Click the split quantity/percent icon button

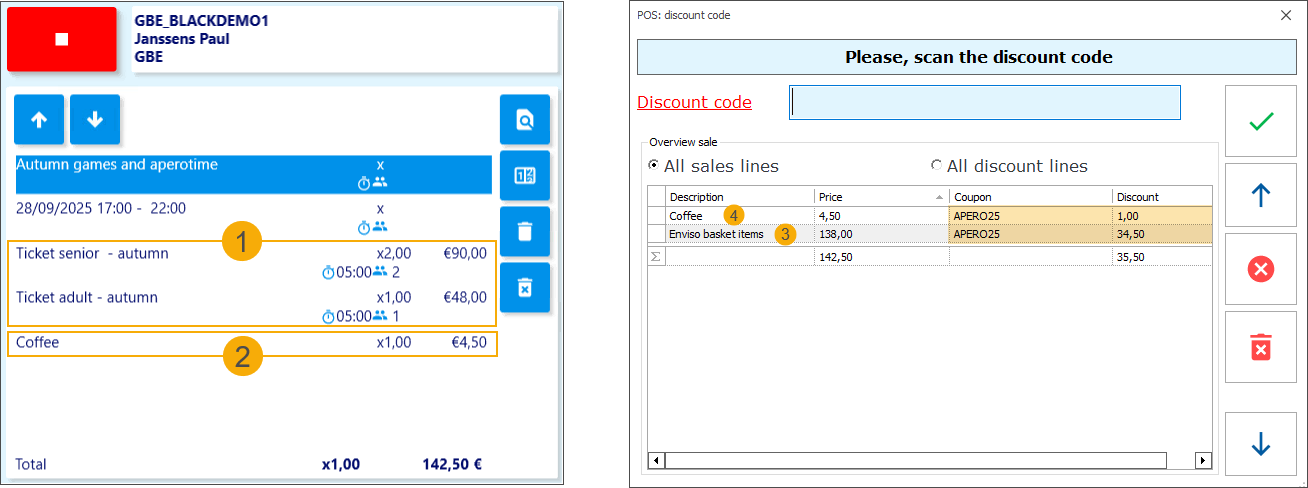click(524, 176)
